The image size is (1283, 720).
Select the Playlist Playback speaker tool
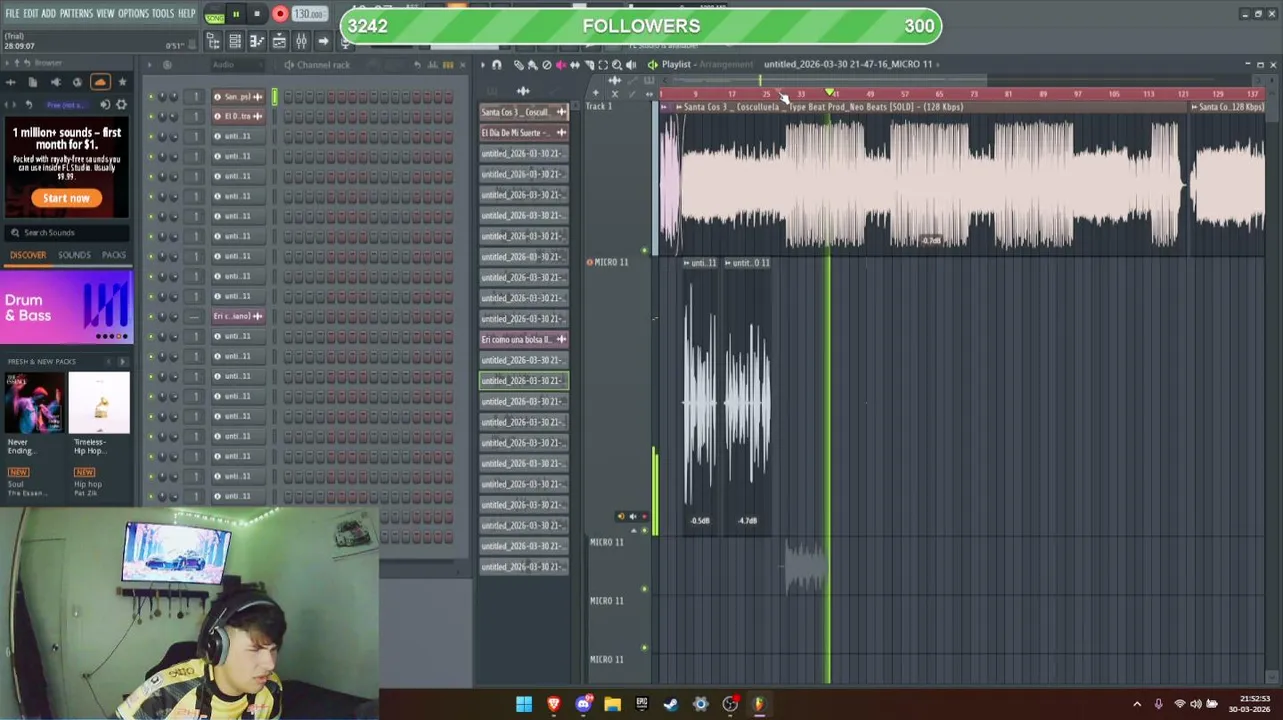(630, 65)
